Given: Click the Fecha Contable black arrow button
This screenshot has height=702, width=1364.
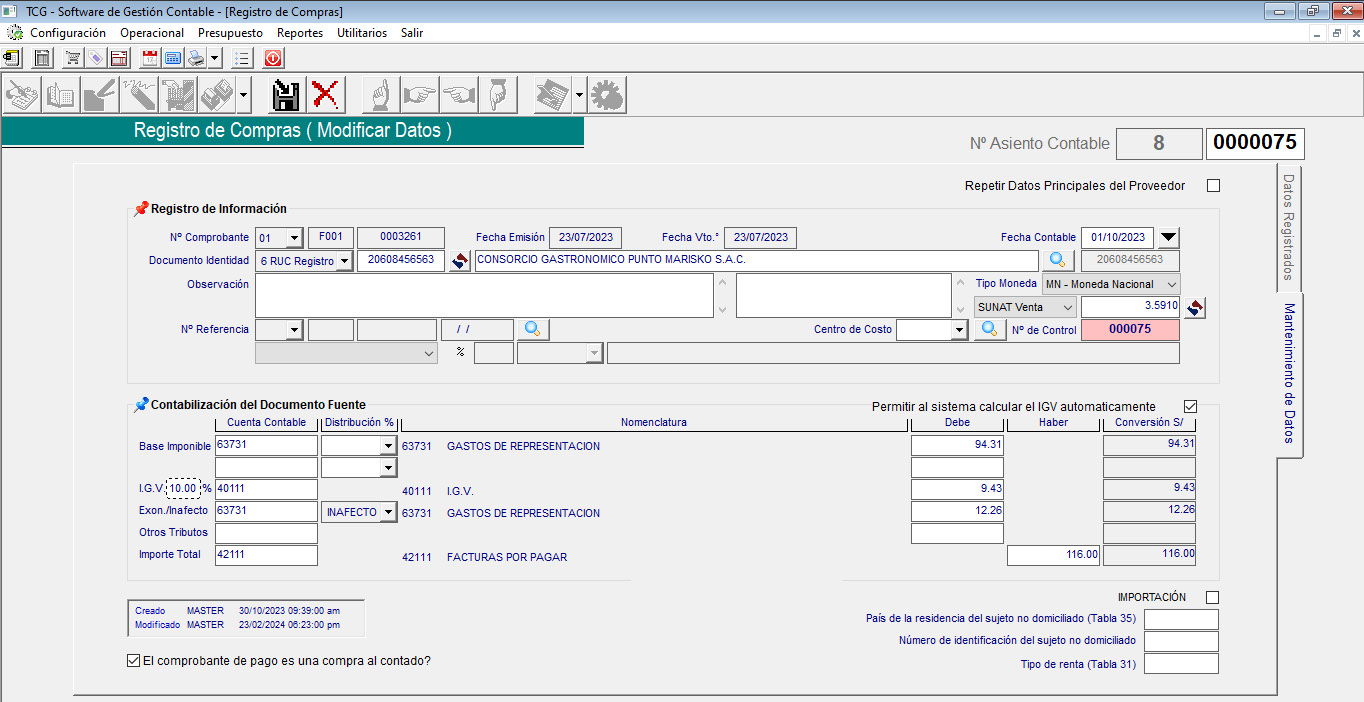Looking at the screenshot, I should (x=1168, y=238).
